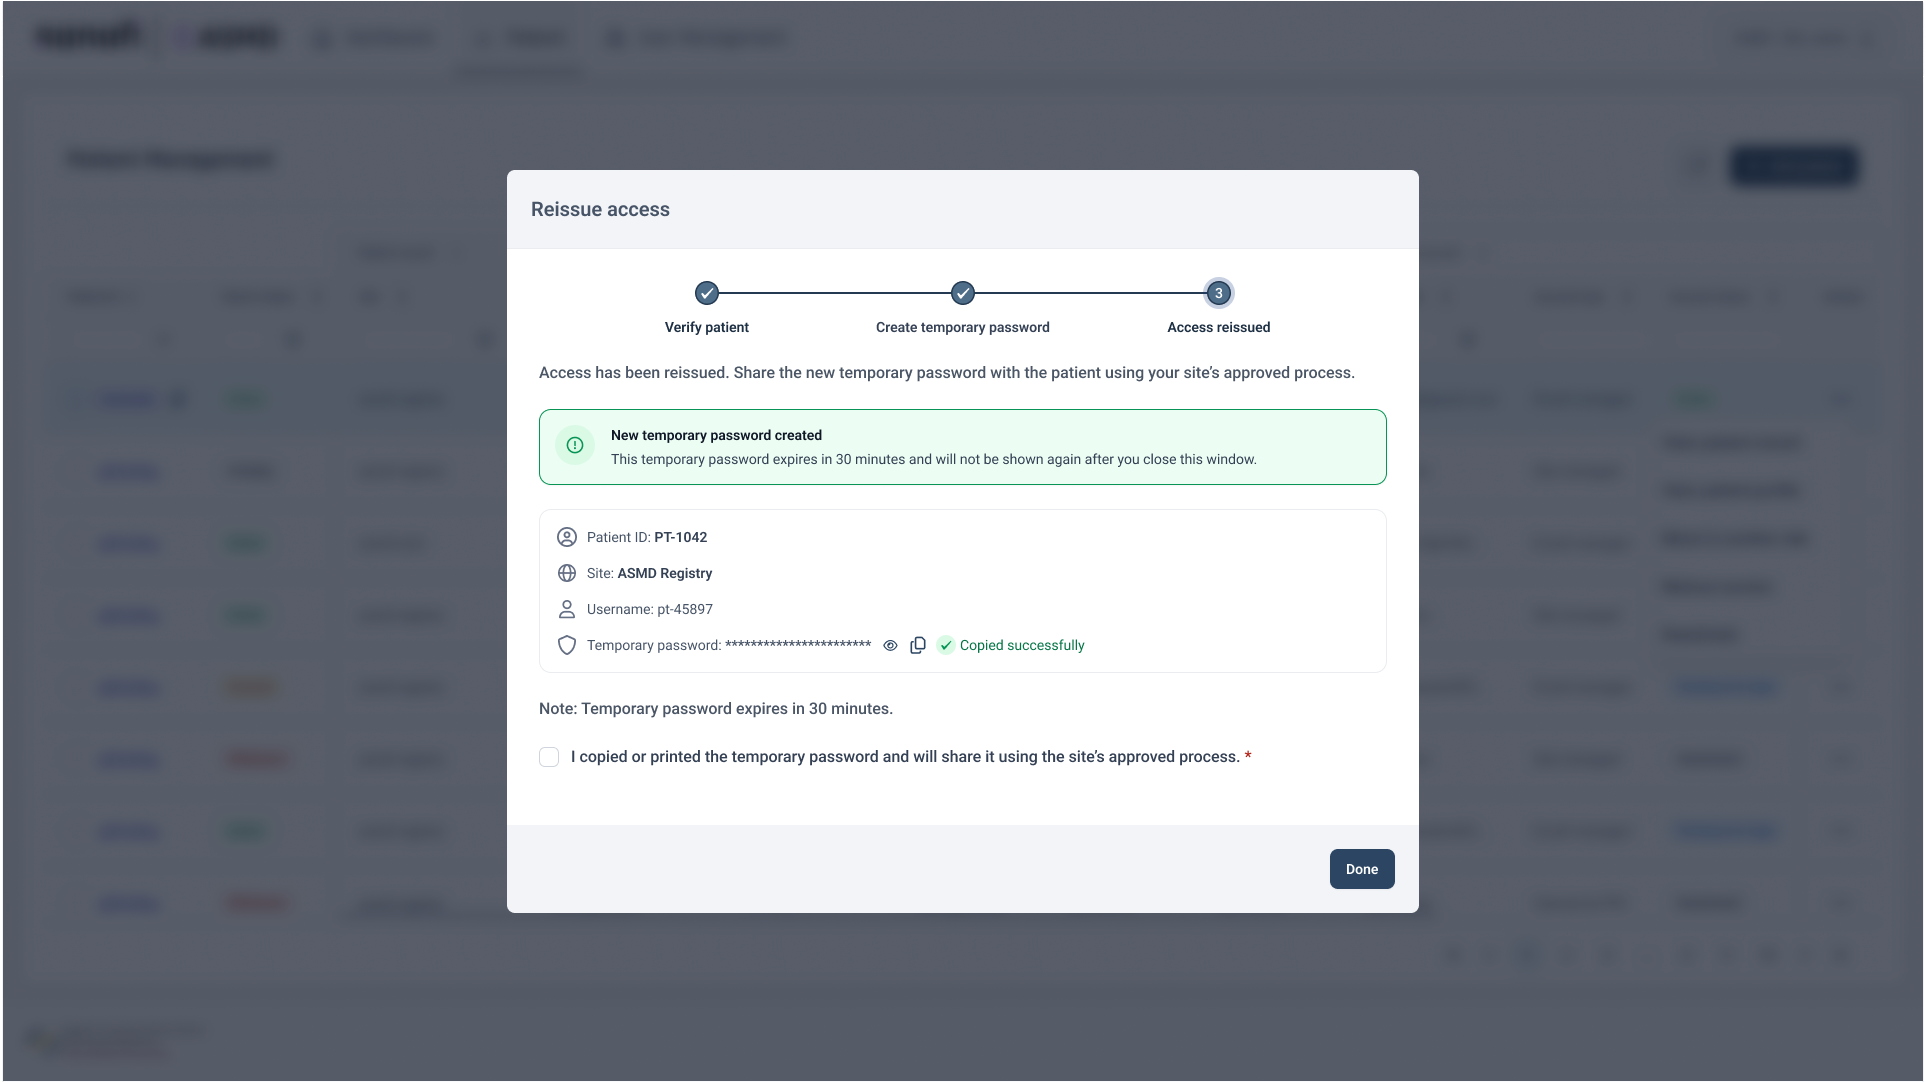The image size is (1926, 1082).
Task: Click the info icon in green alert
Action: coord(575,446)
